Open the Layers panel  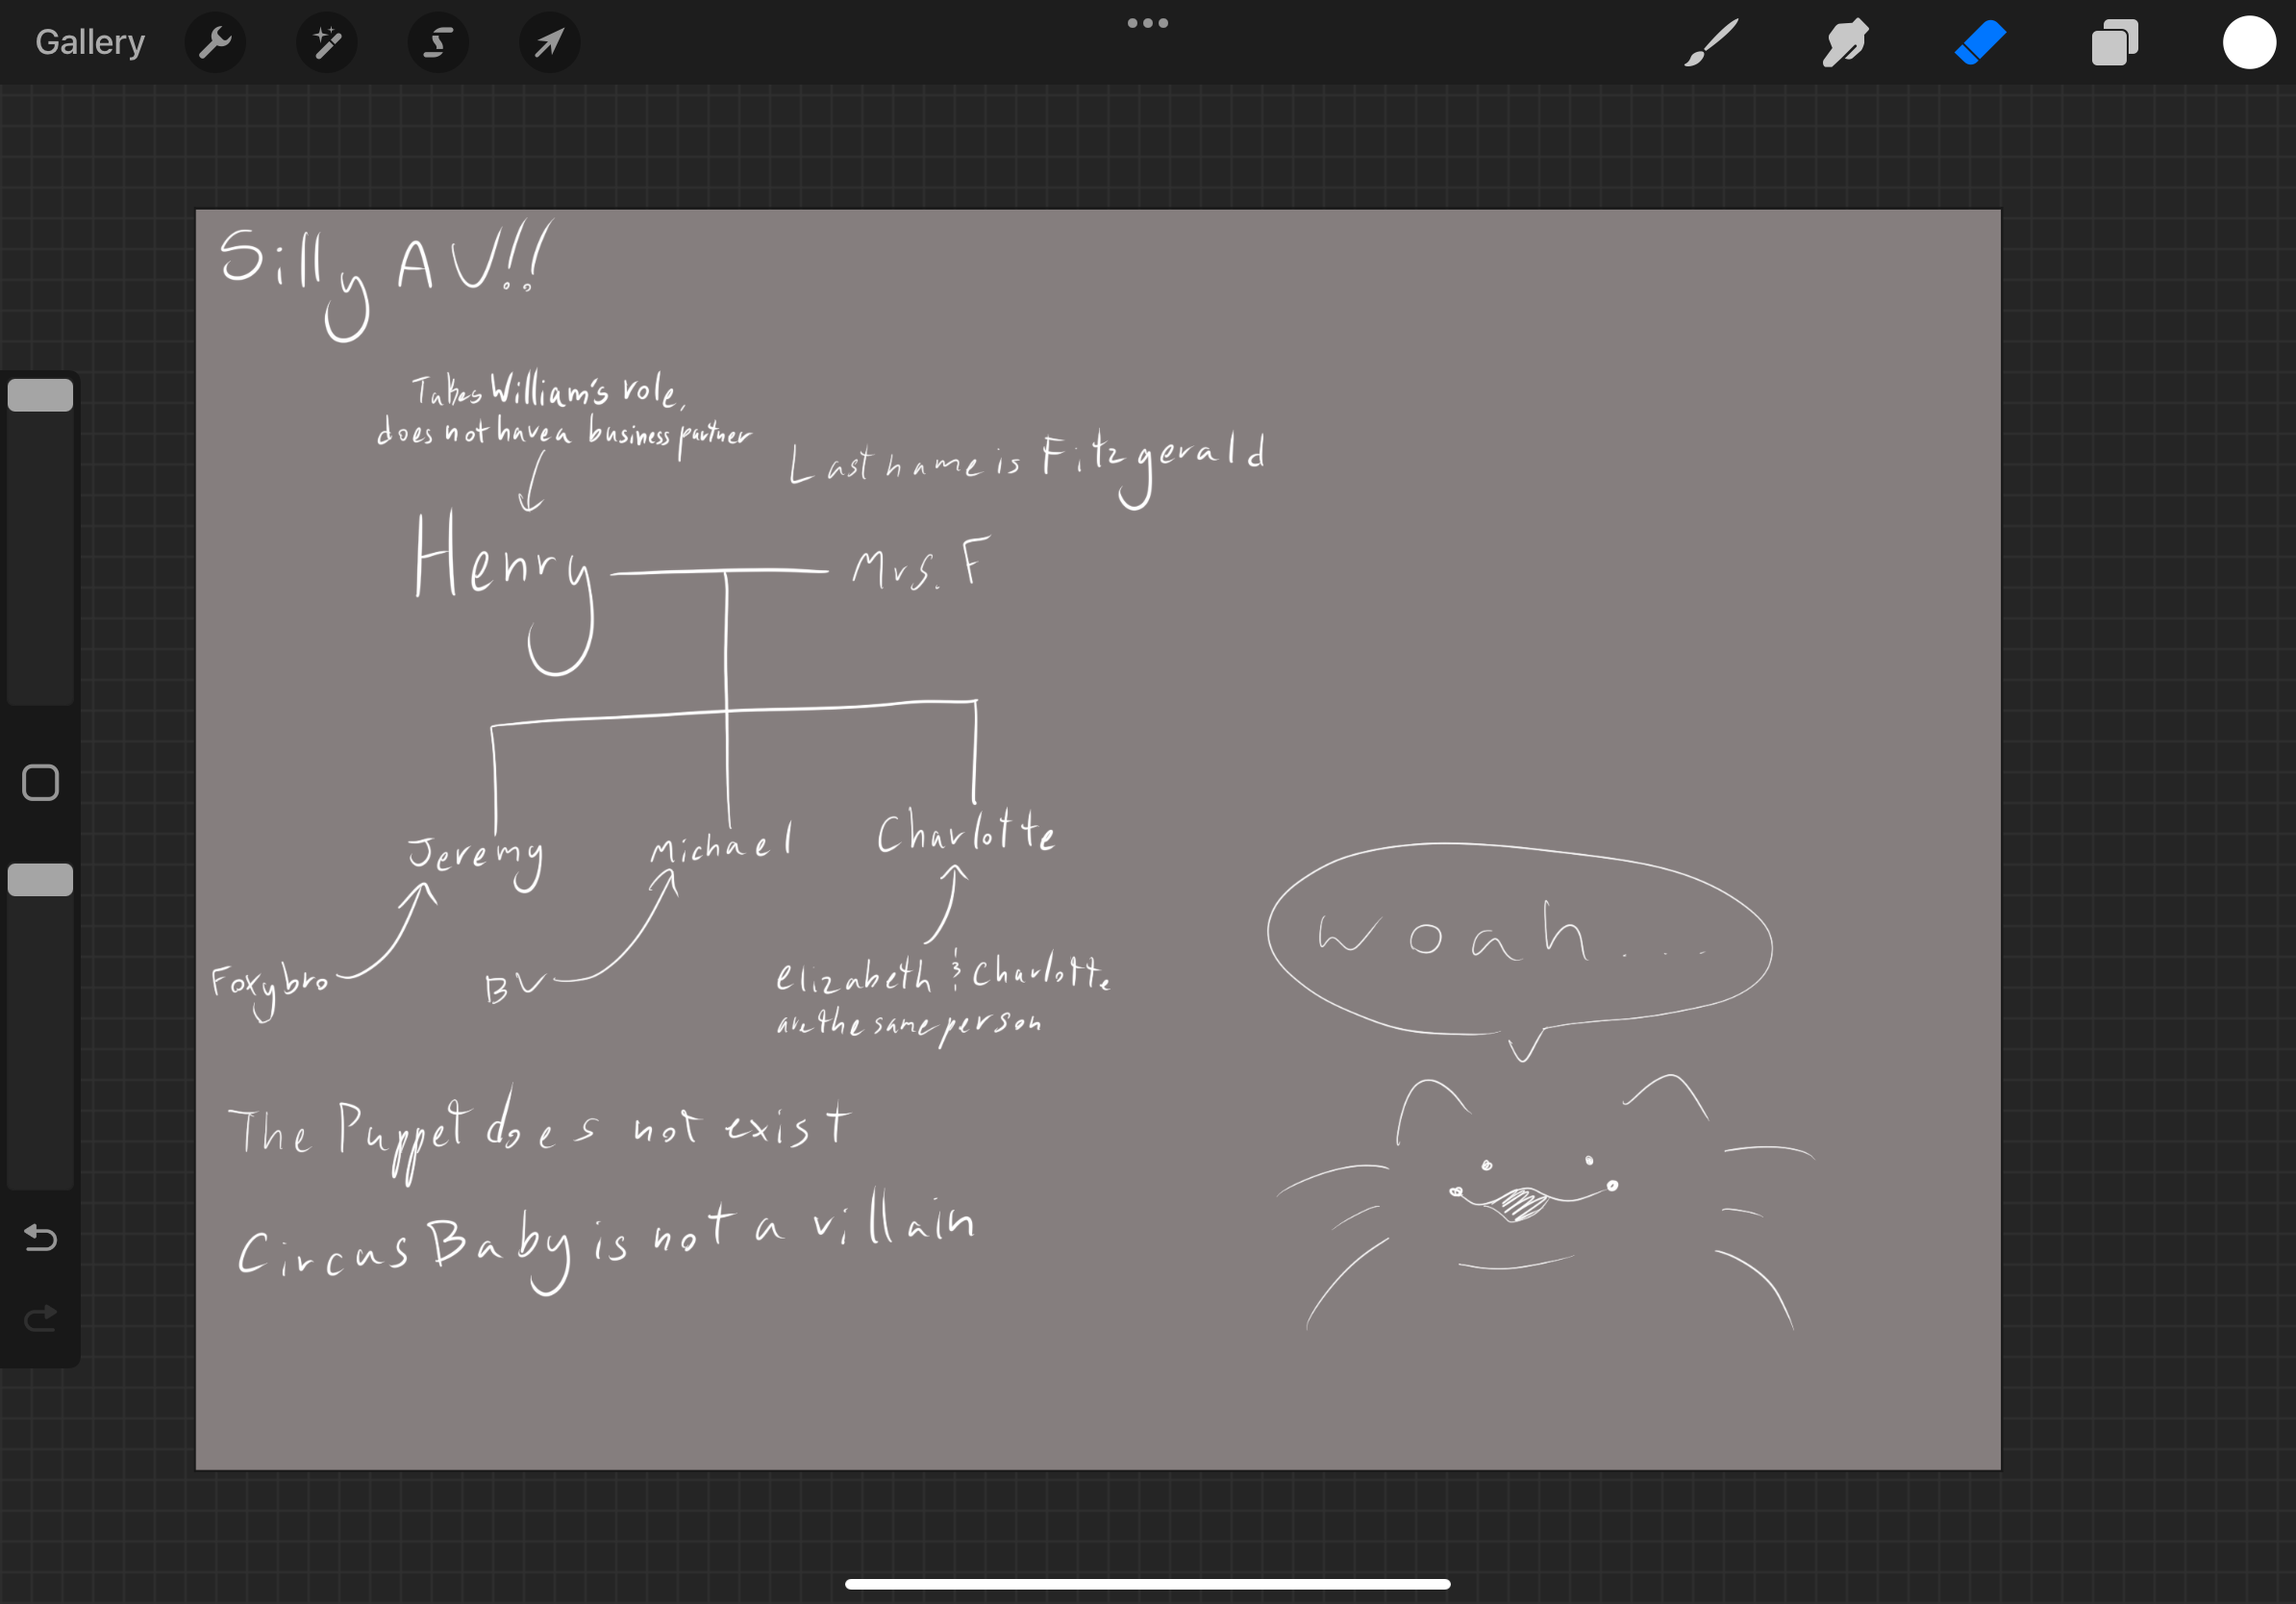tap(2114, 43)
